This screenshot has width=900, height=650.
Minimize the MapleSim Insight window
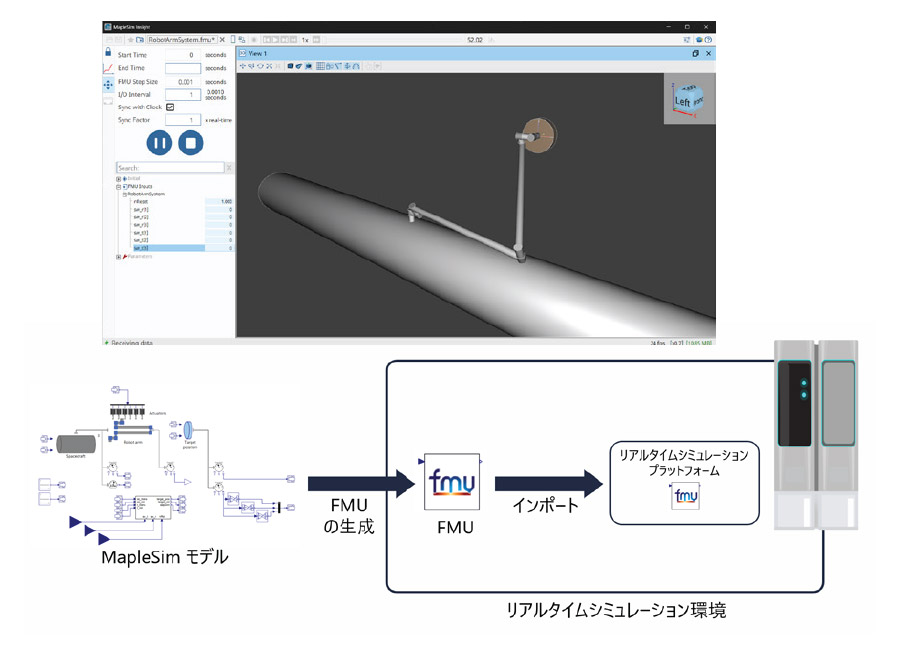point(668,26)
